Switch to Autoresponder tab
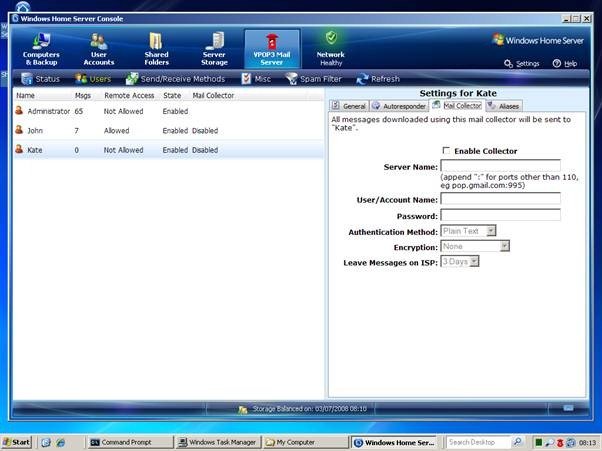Viewport: 602px width, 451px height. pyautogui.click(x=399, y=106)
